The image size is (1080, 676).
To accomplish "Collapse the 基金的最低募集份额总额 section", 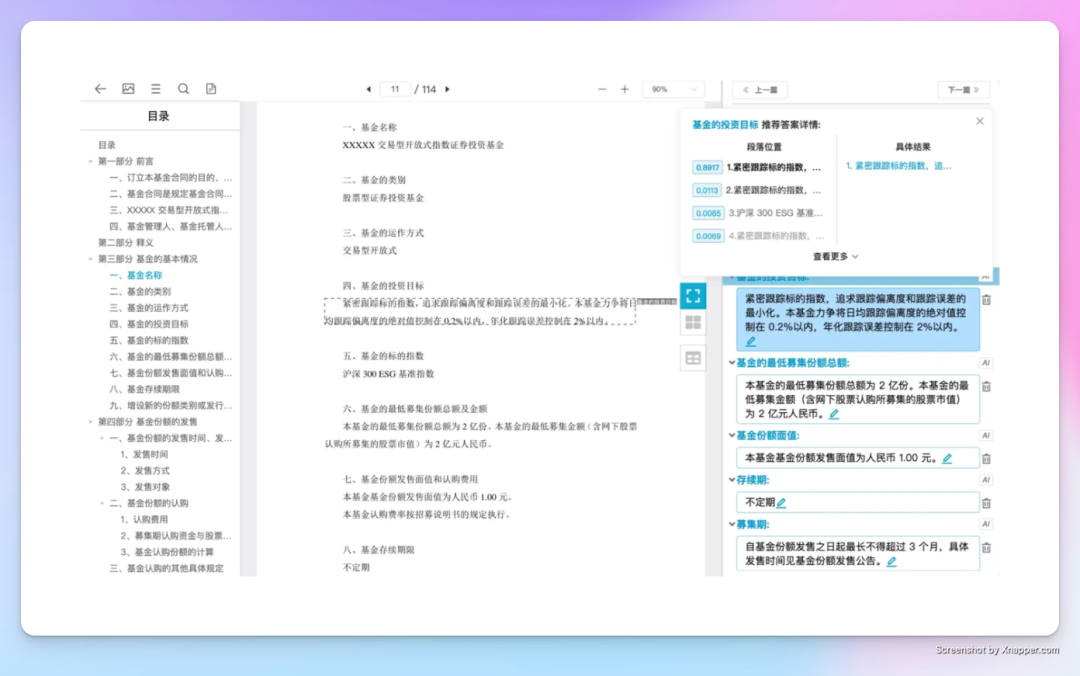I will coord(731,362).
